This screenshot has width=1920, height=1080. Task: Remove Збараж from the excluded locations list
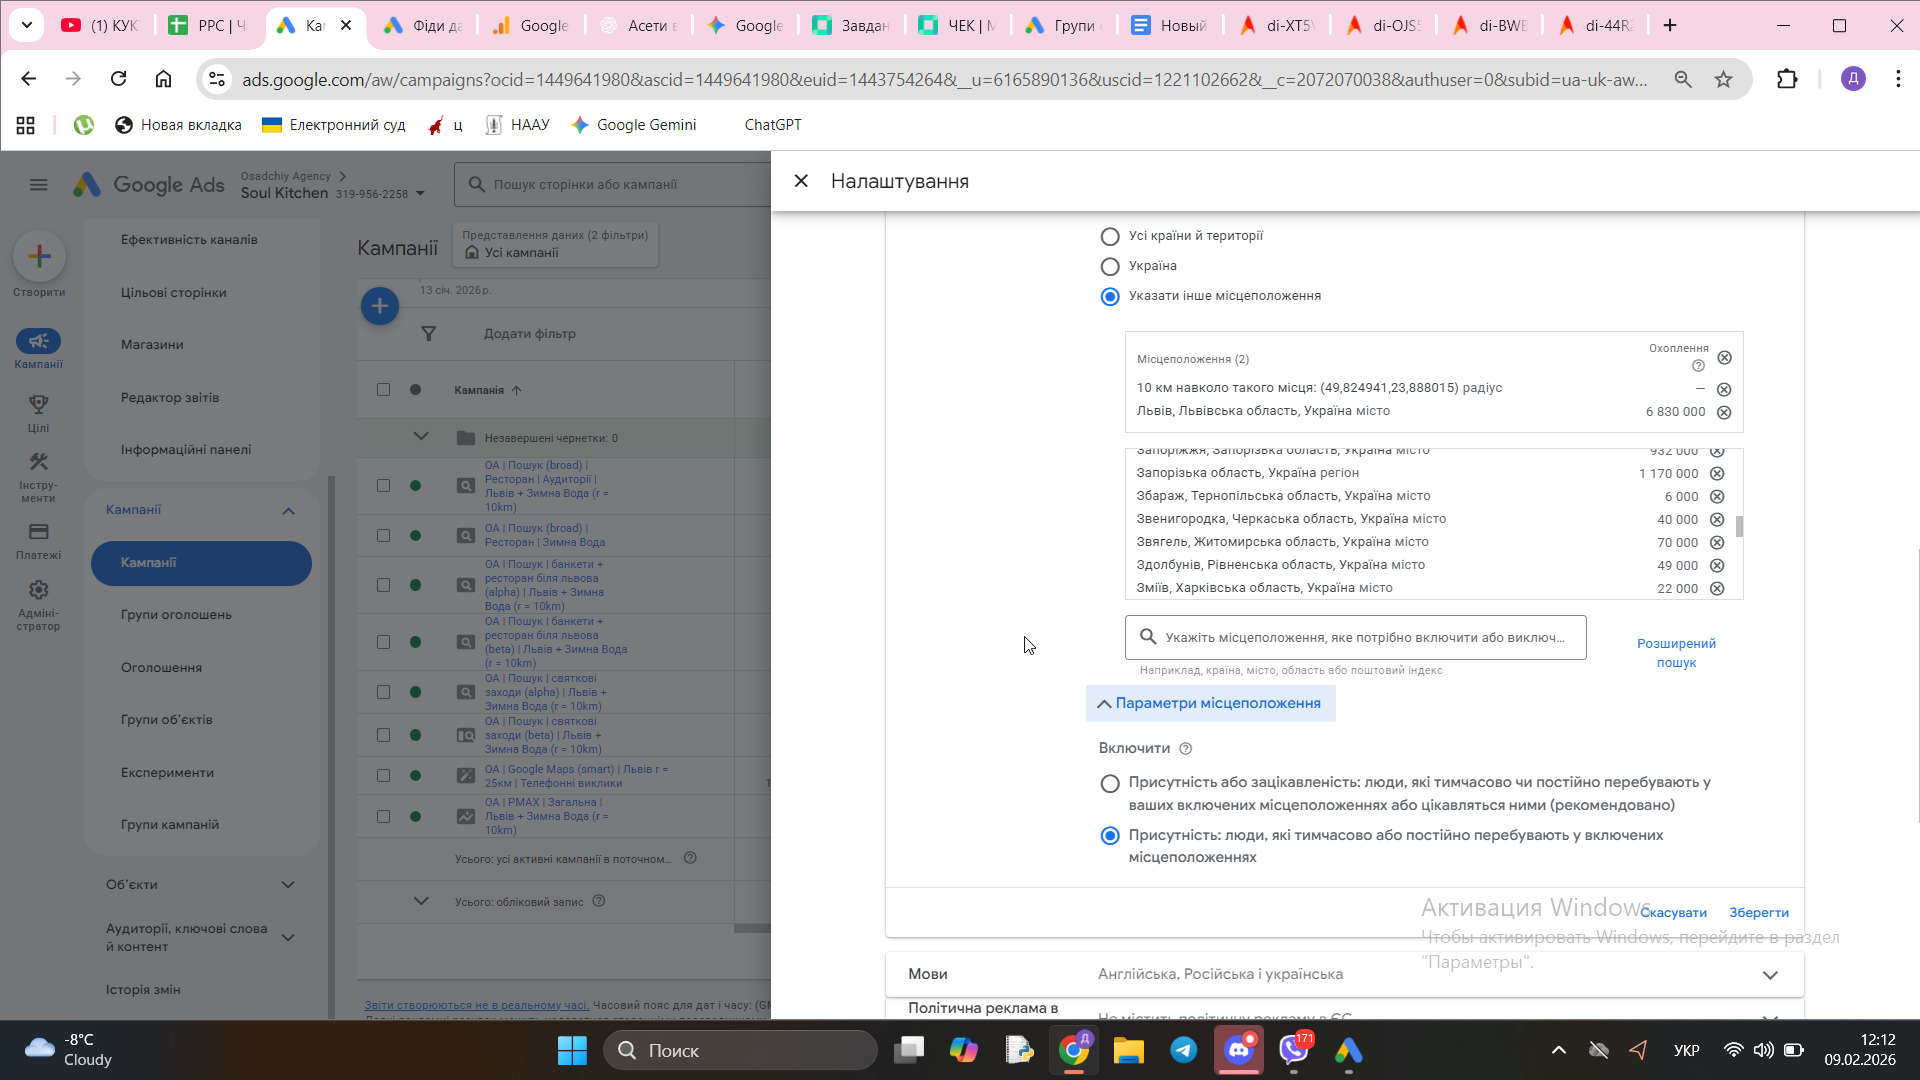pos(1717,496)
